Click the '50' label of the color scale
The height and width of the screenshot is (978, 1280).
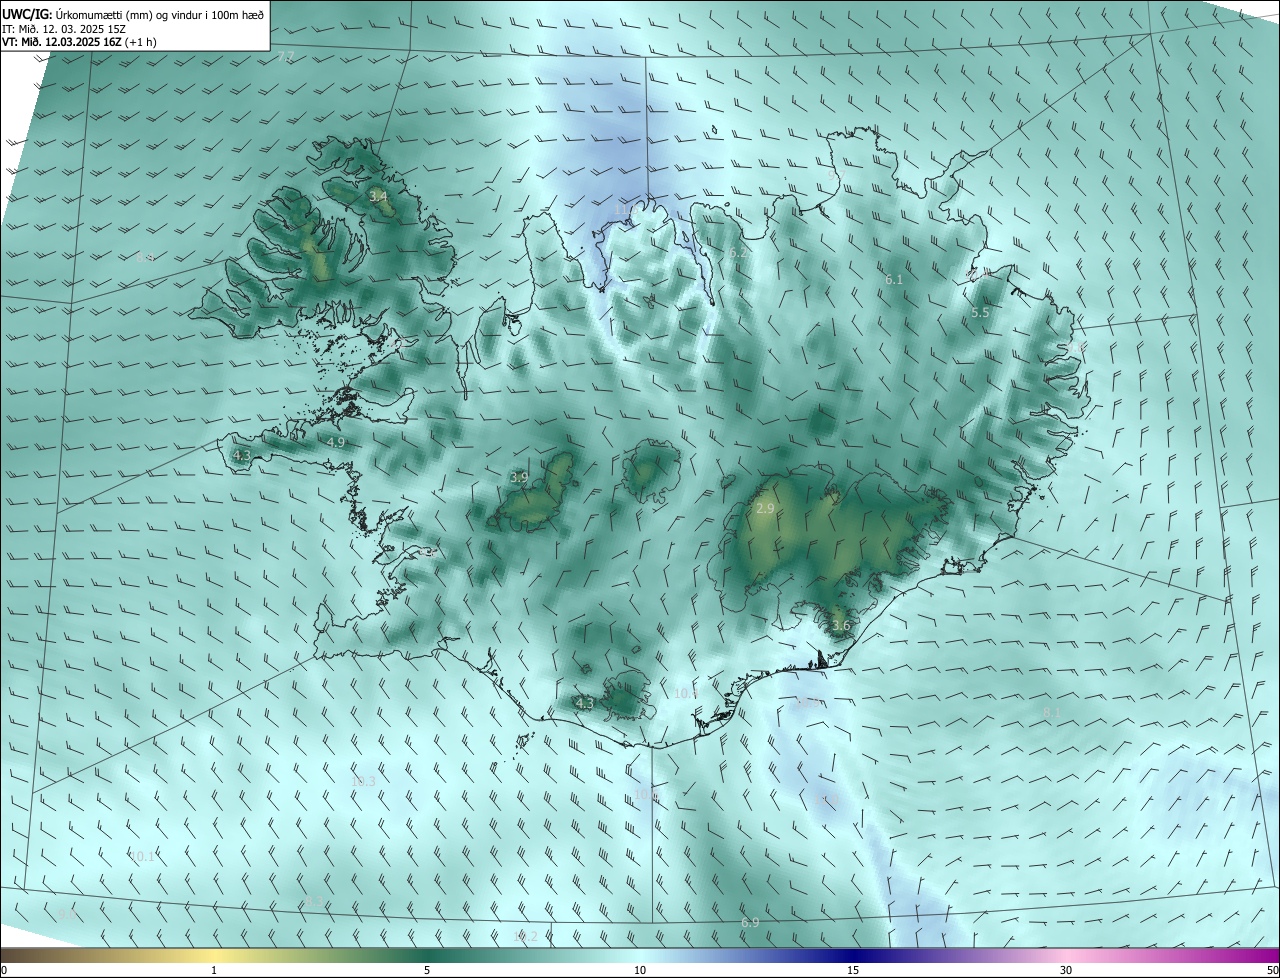pos(1271,970)
